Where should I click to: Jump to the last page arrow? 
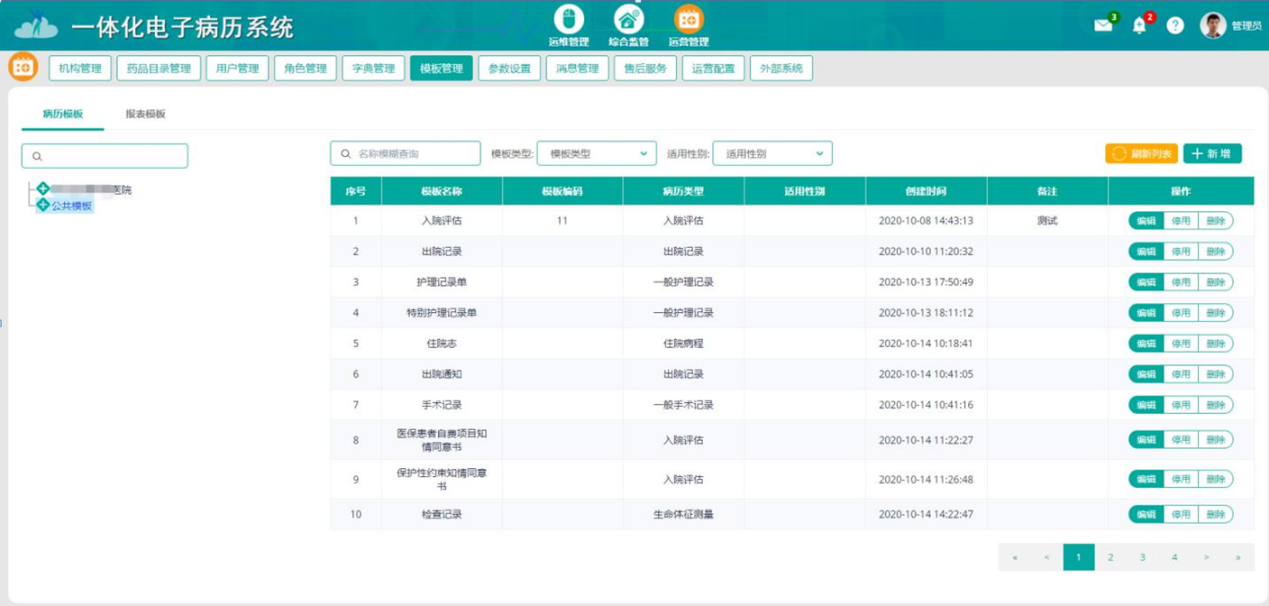pyautogui.click(x=1238, y=558)
